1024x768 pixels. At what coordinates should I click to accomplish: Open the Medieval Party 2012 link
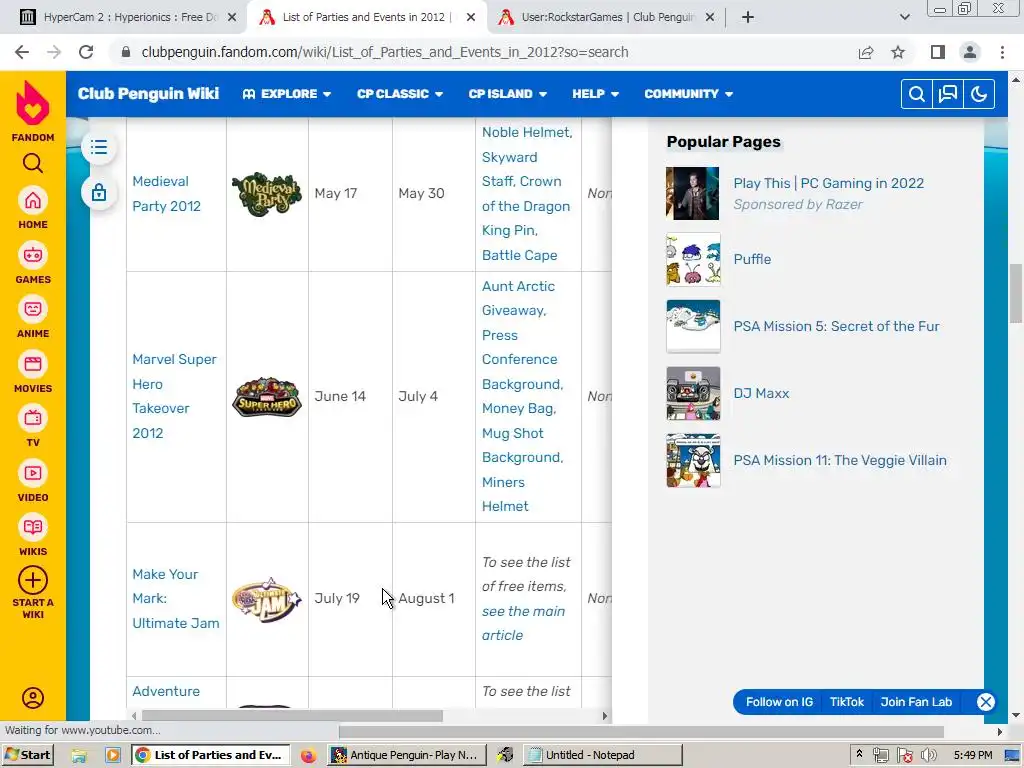[x=166, y=193]
